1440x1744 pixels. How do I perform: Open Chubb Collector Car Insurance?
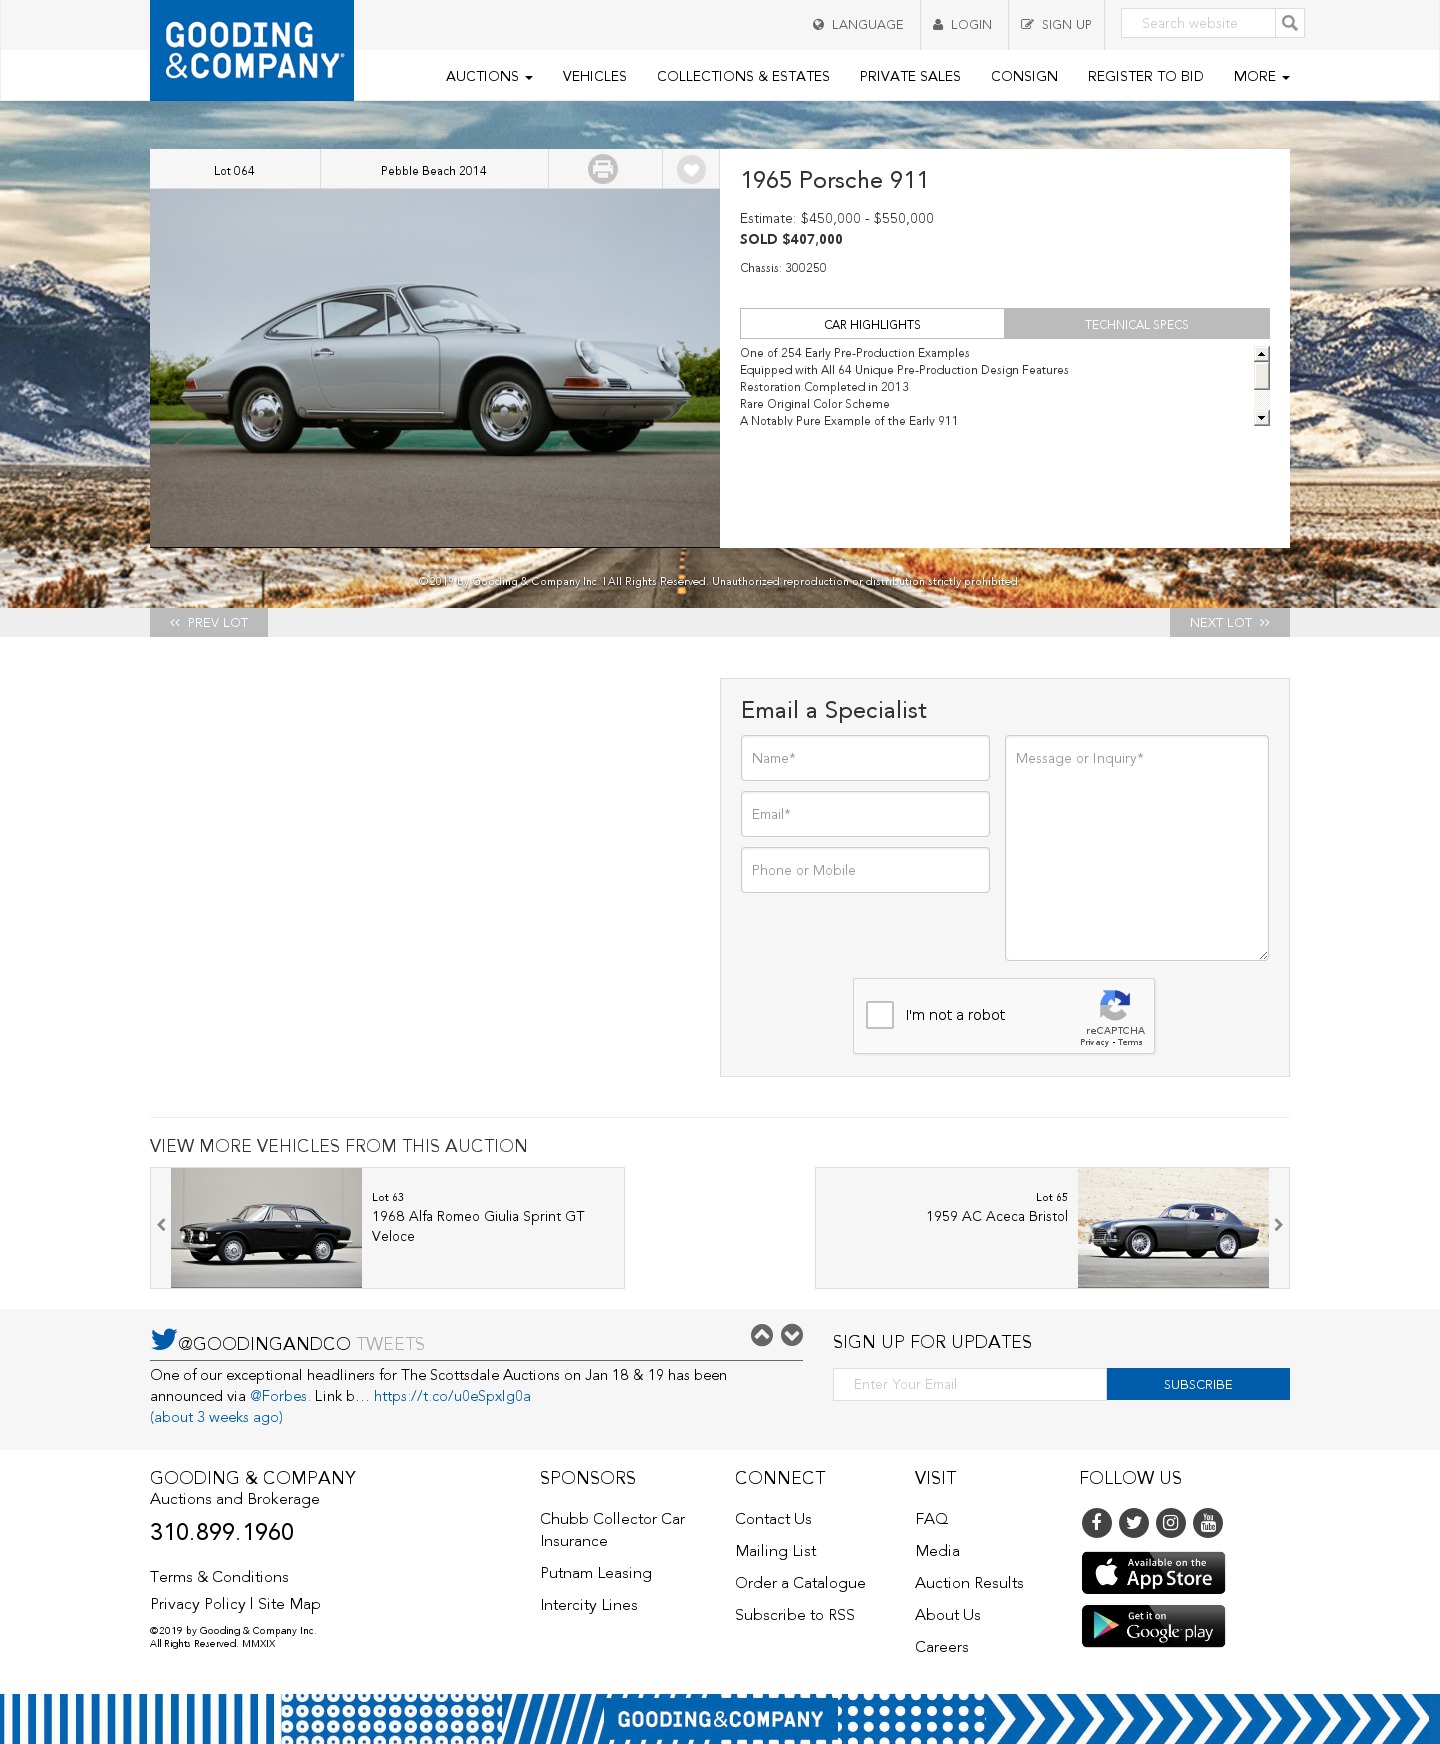click(x=613, y=1530)
